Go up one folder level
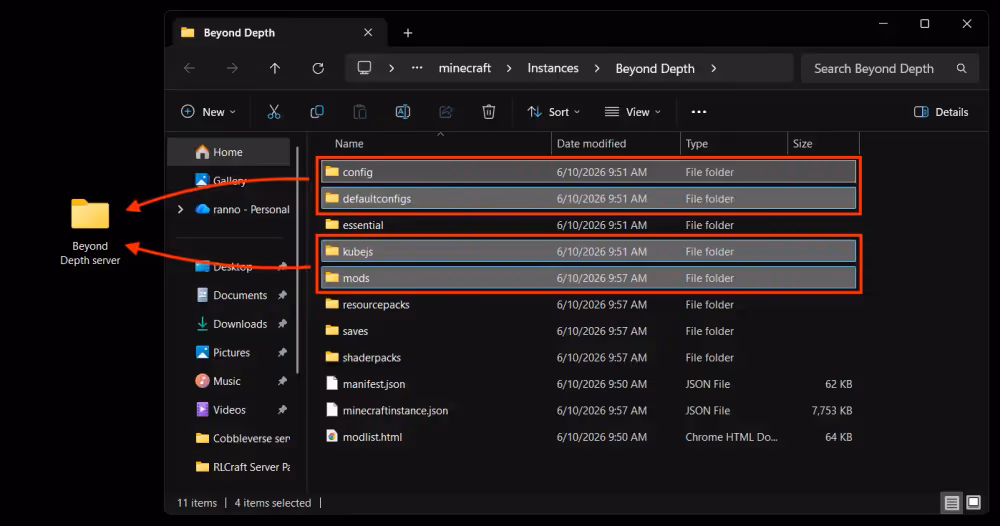Screen dimensions: 1000x526 [275, 68]
